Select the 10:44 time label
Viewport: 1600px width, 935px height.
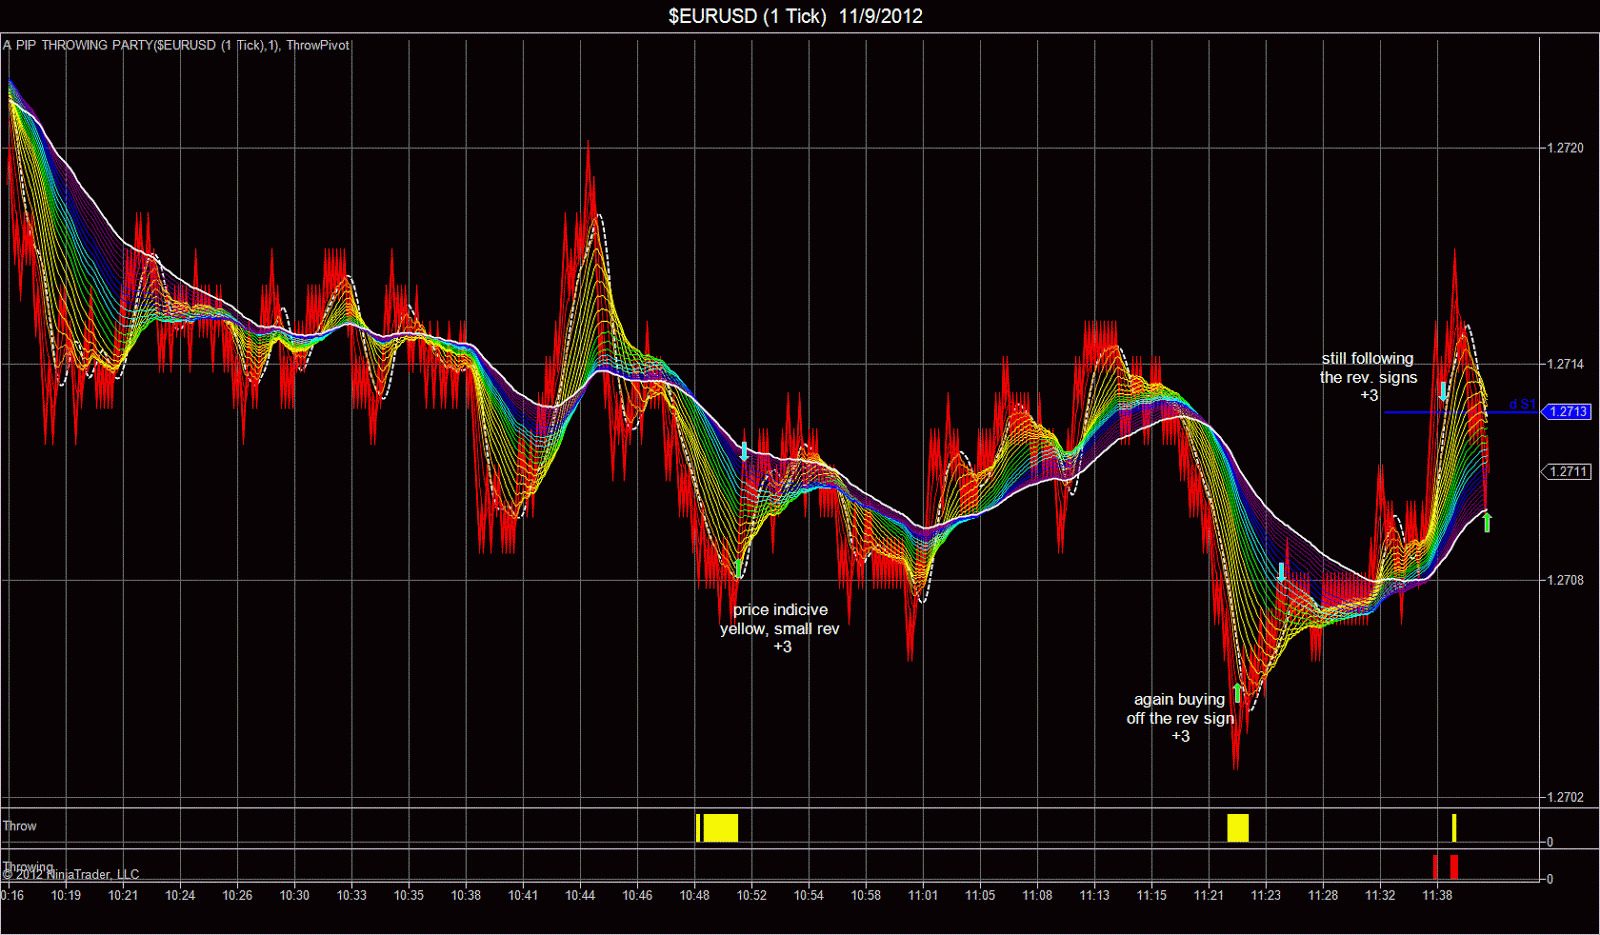[x=580, y=895]
